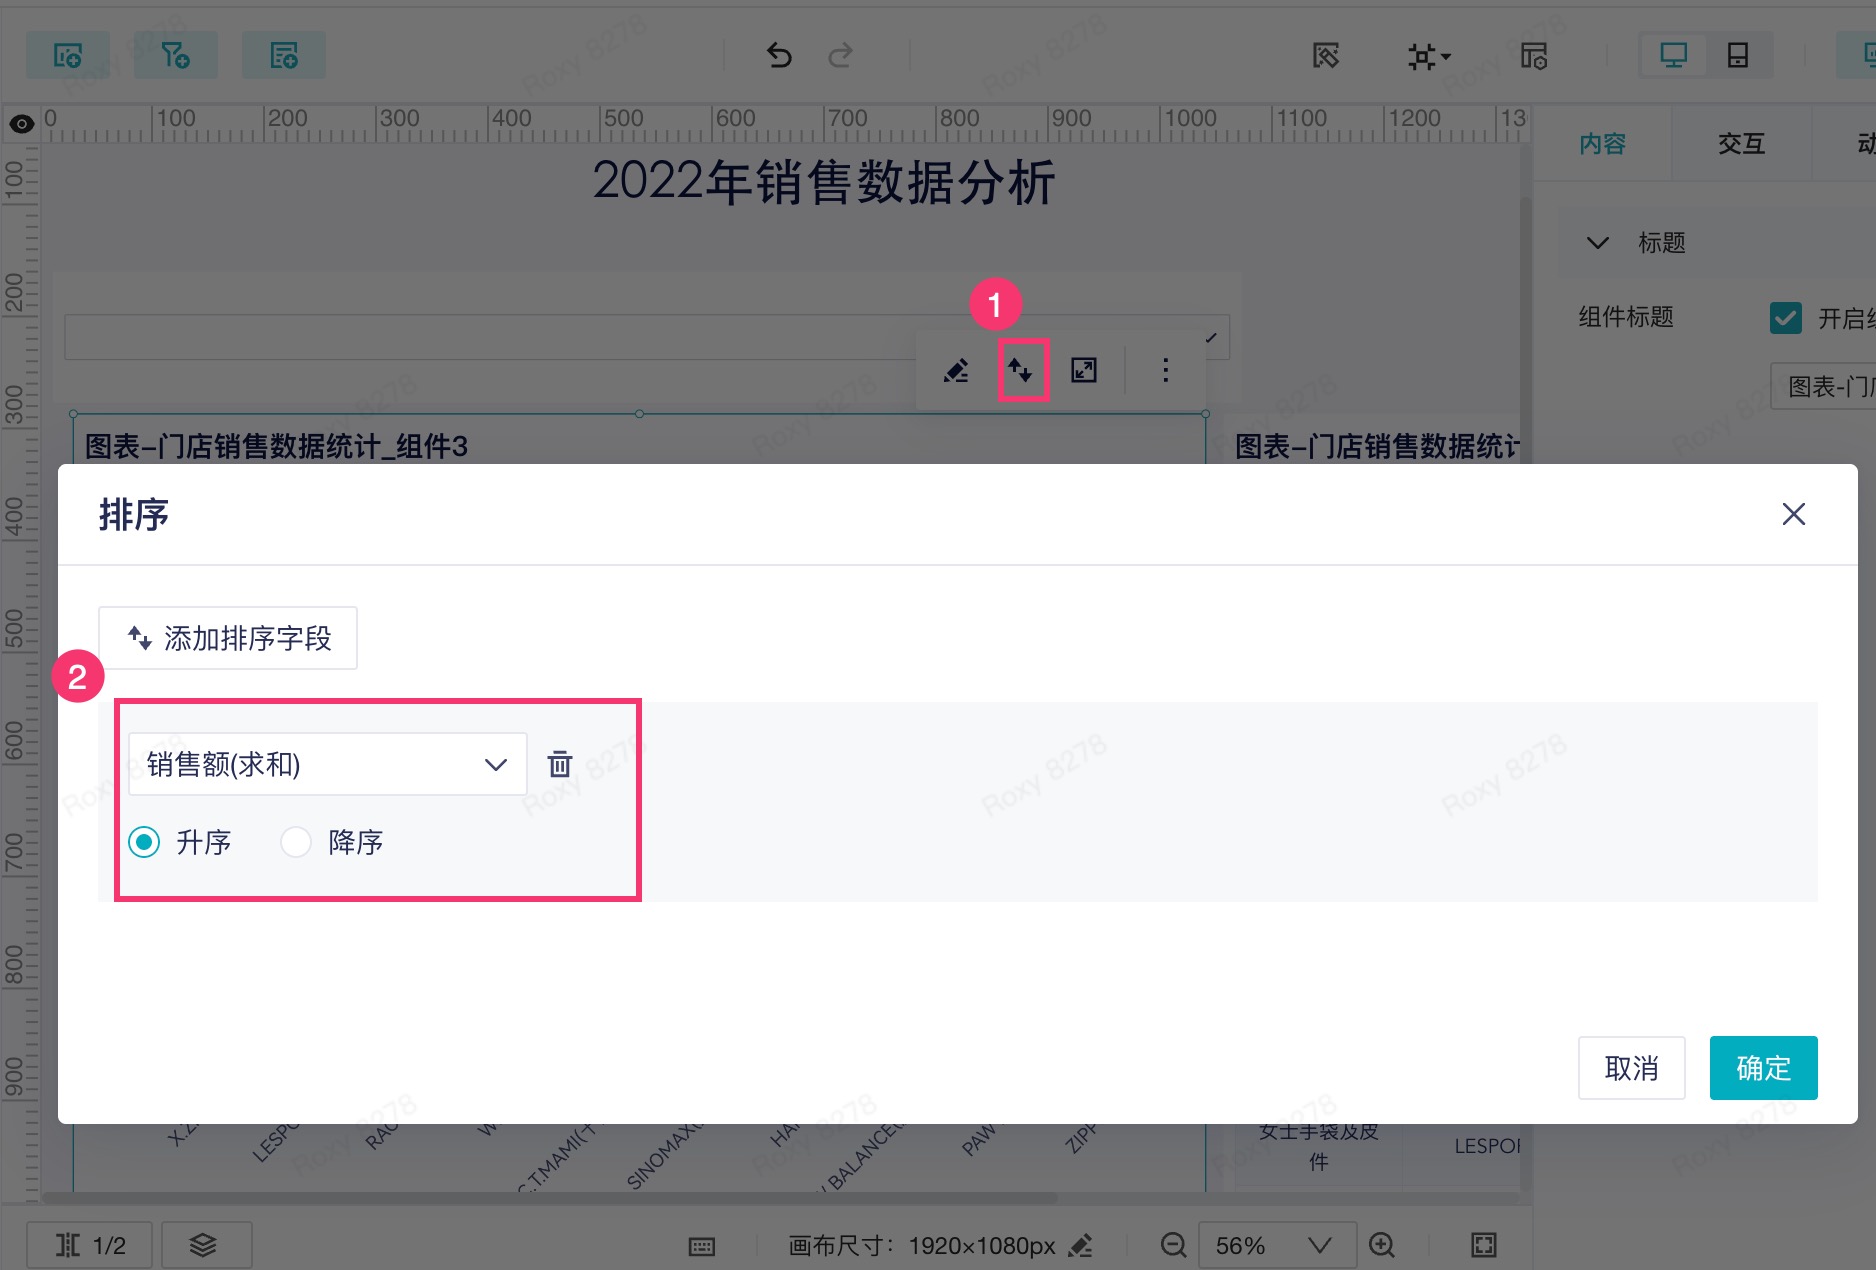Click the zoom in magnifier icon
This screenshot has height=1270, width=1876.
(x=1382, y=1245)
